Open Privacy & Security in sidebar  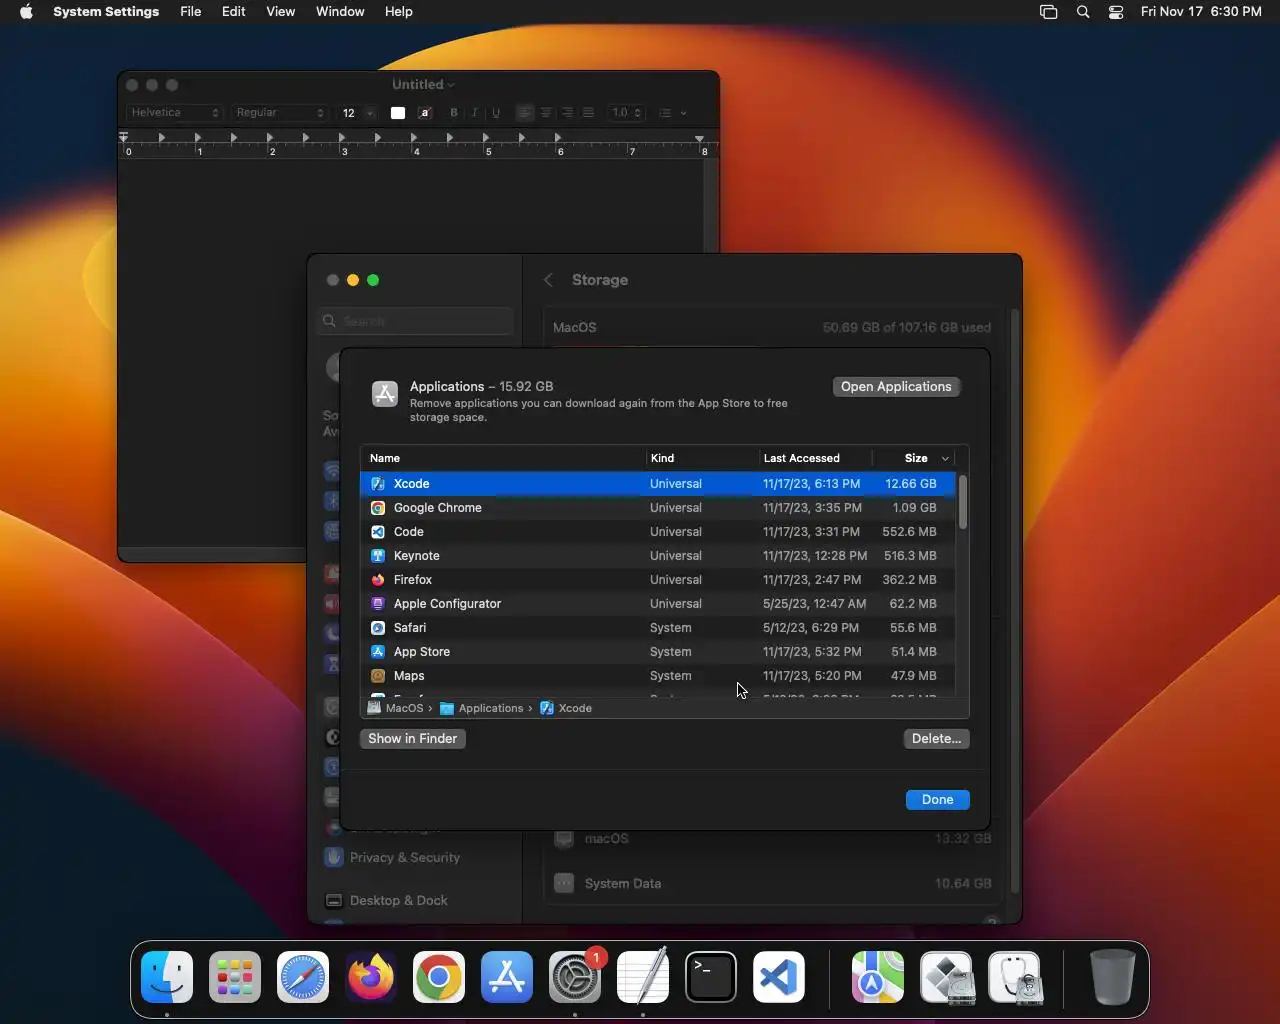pos(405,858)
